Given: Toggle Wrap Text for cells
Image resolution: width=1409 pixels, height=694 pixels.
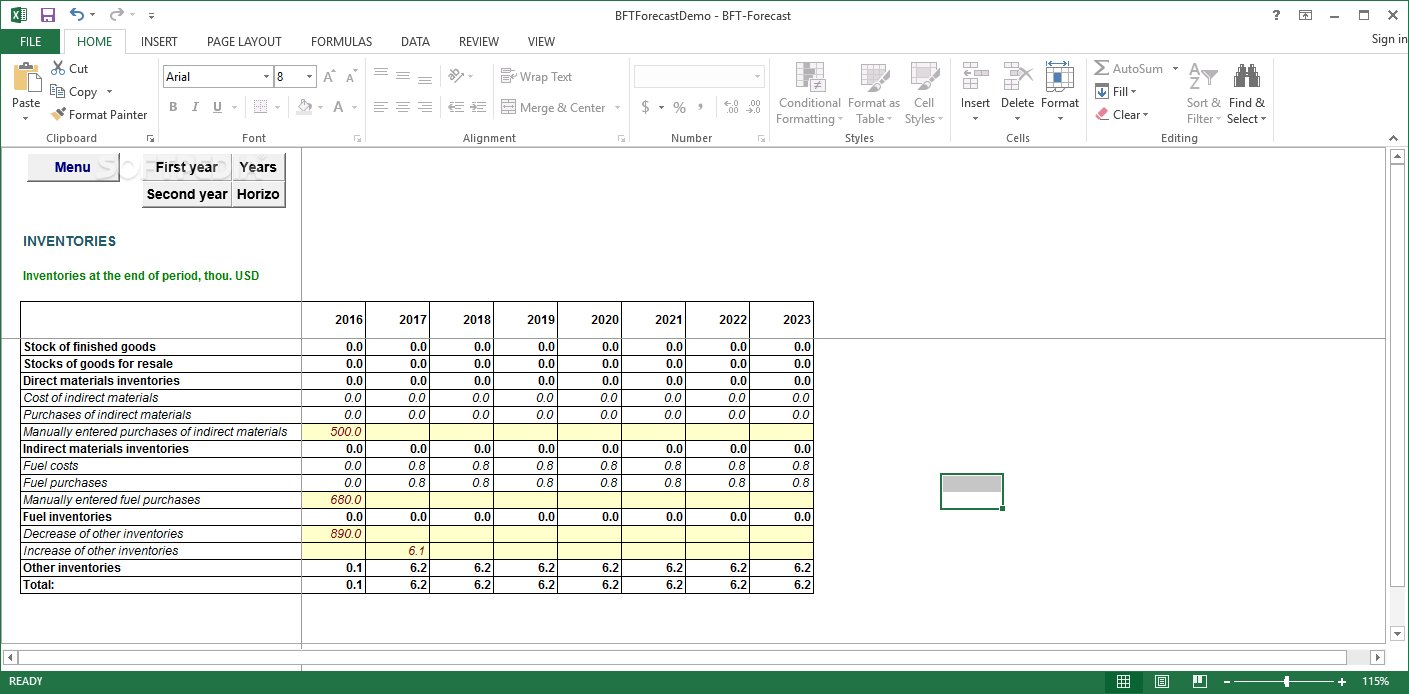Looking at the screenshot, I should click(x=536, y=77).
